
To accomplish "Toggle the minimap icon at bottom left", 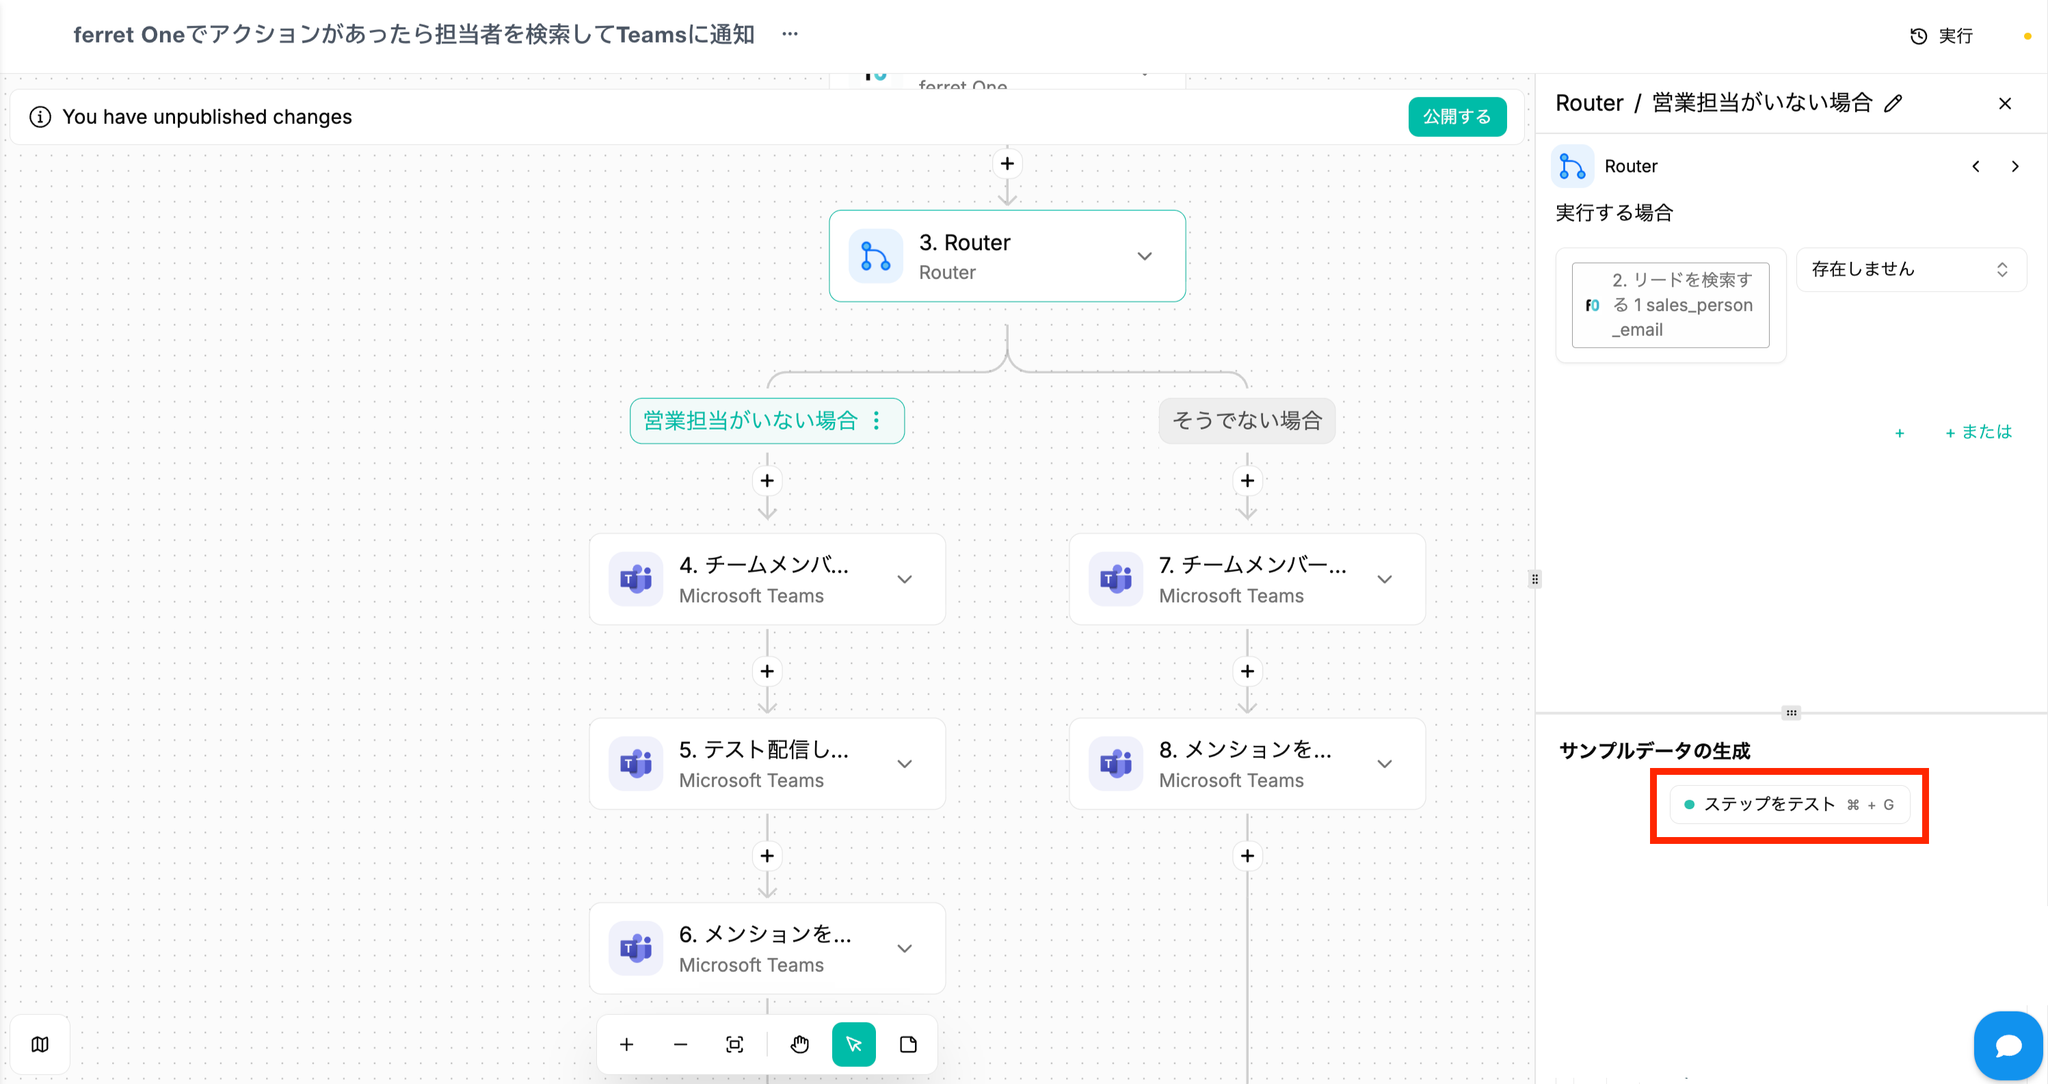I will [x=40, y=1044].
